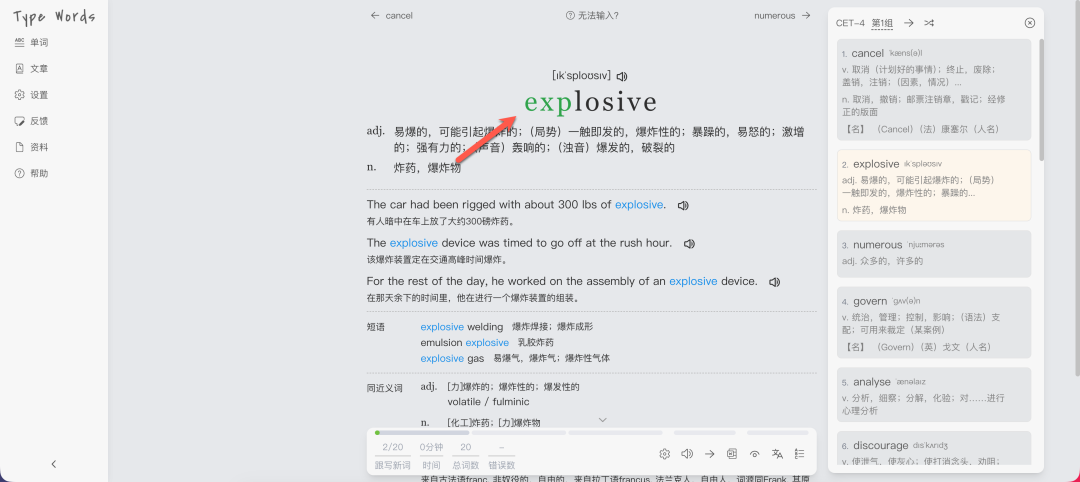The height and width of the screenshot is (482, 1080).
Task: Play audio for the assembly sentence
Action: pos(775,282)
